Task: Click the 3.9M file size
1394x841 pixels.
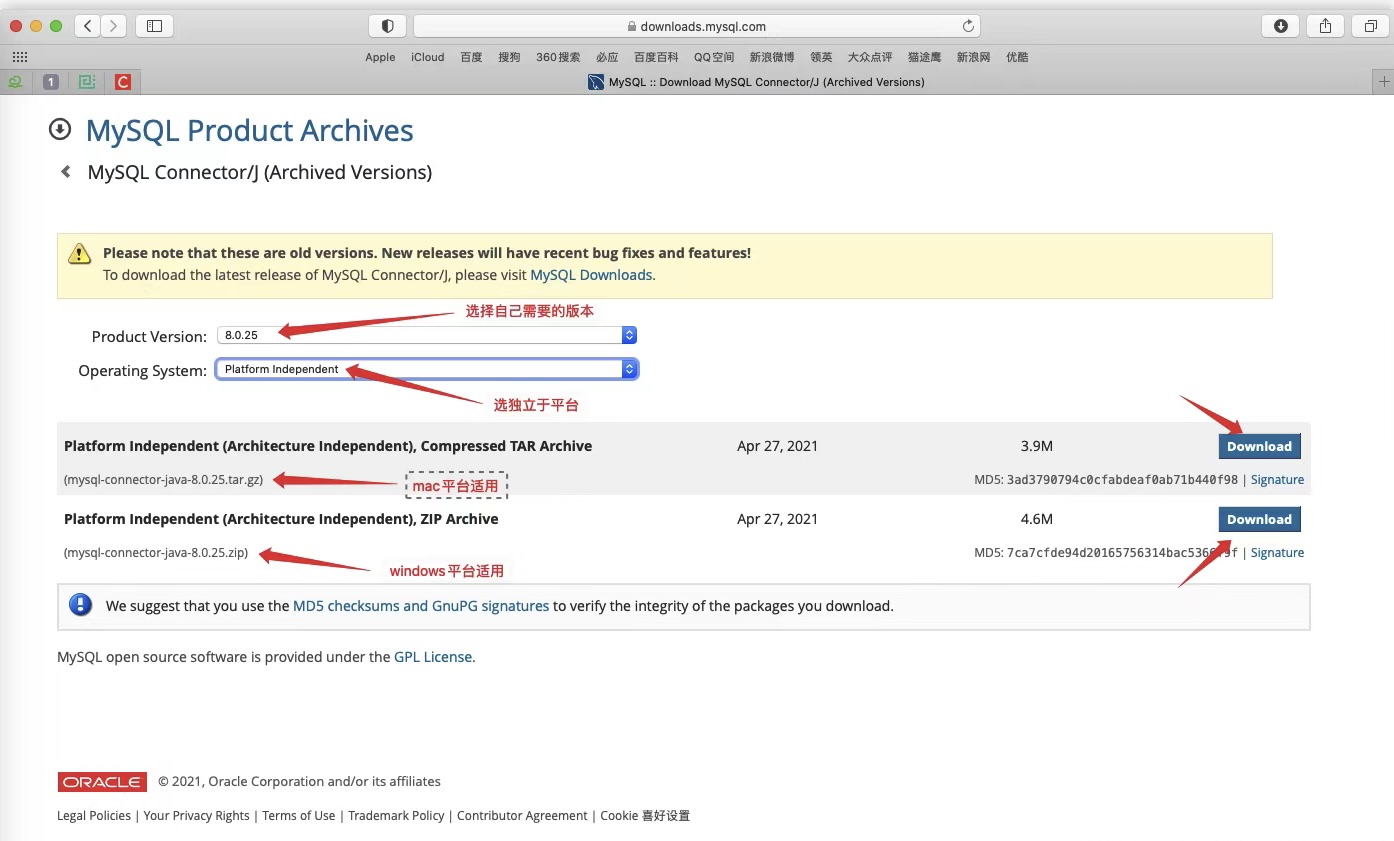Action: [1037, 446]
